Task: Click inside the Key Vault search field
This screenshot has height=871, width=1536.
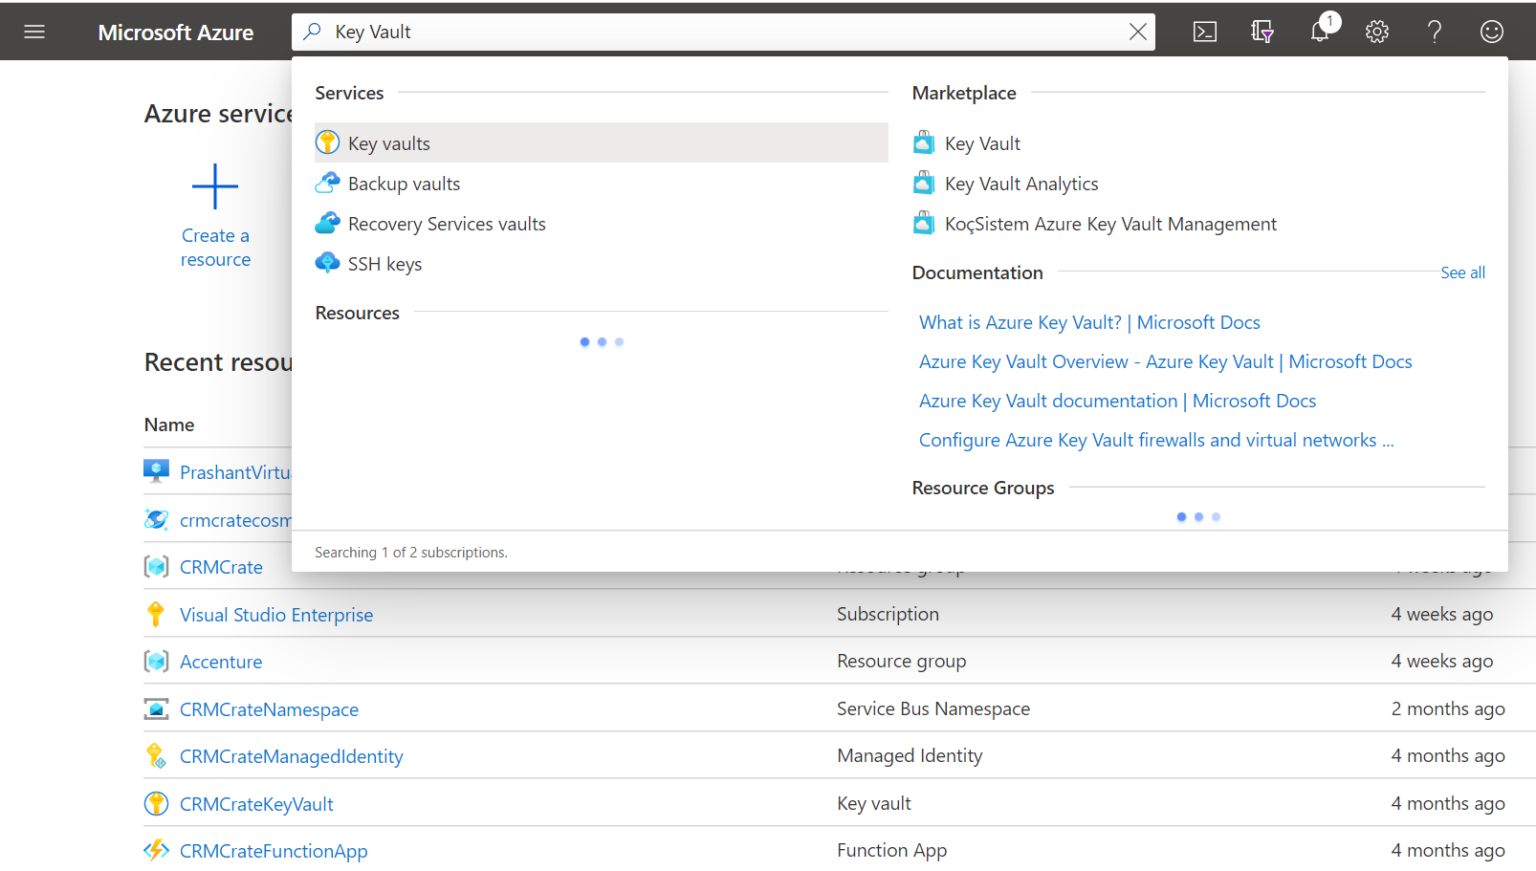Action: (x=725, y=32)
